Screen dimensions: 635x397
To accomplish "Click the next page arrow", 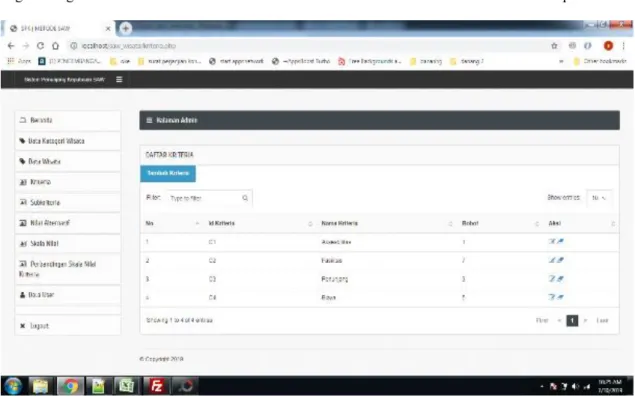I will (585, 320).
